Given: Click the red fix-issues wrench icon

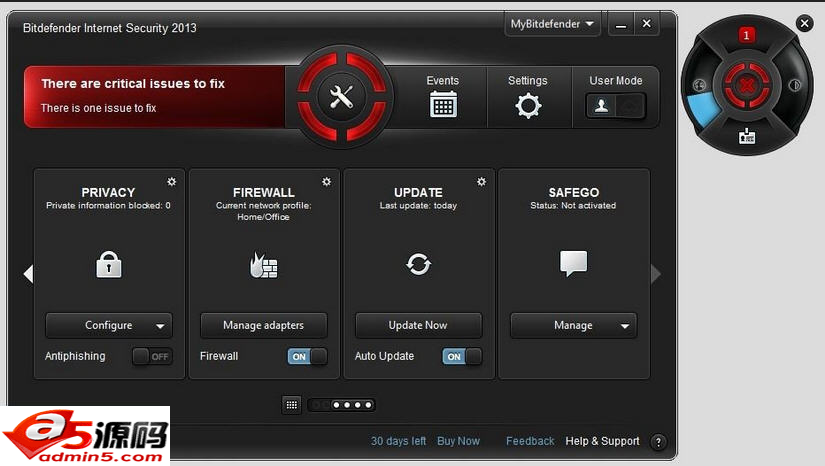Looking at the screenshot, I should pos(341,97).
